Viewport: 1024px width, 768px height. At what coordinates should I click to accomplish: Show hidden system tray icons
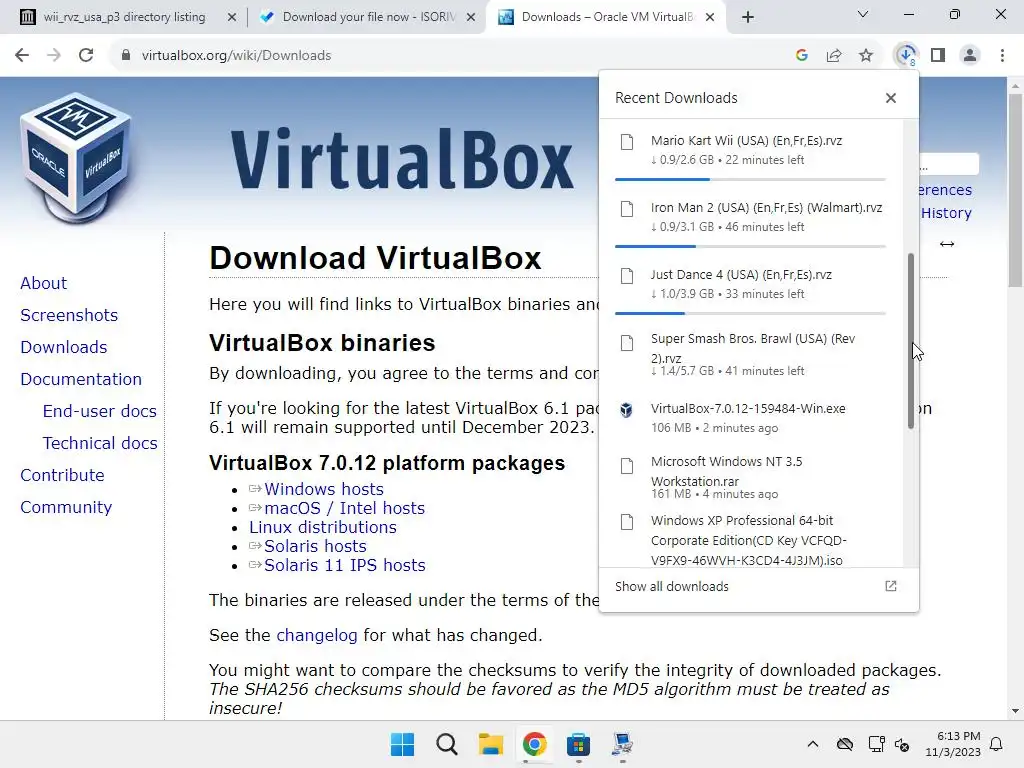(x=812, y=744)
